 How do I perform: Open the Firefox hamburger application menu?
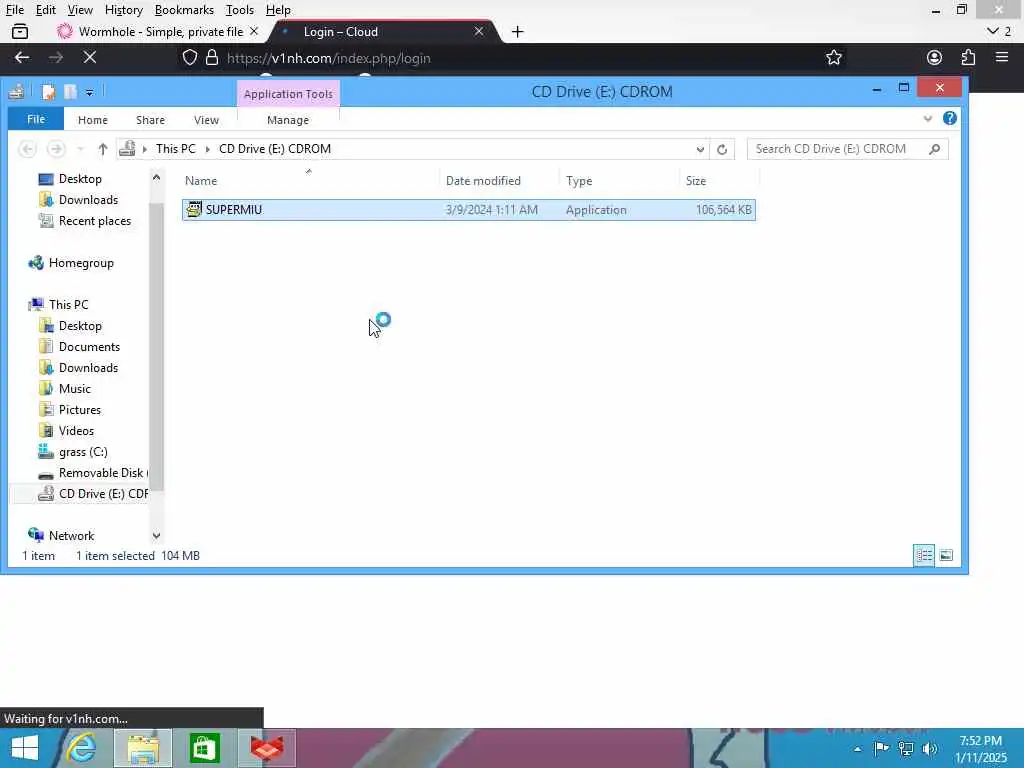(1002, 57)
